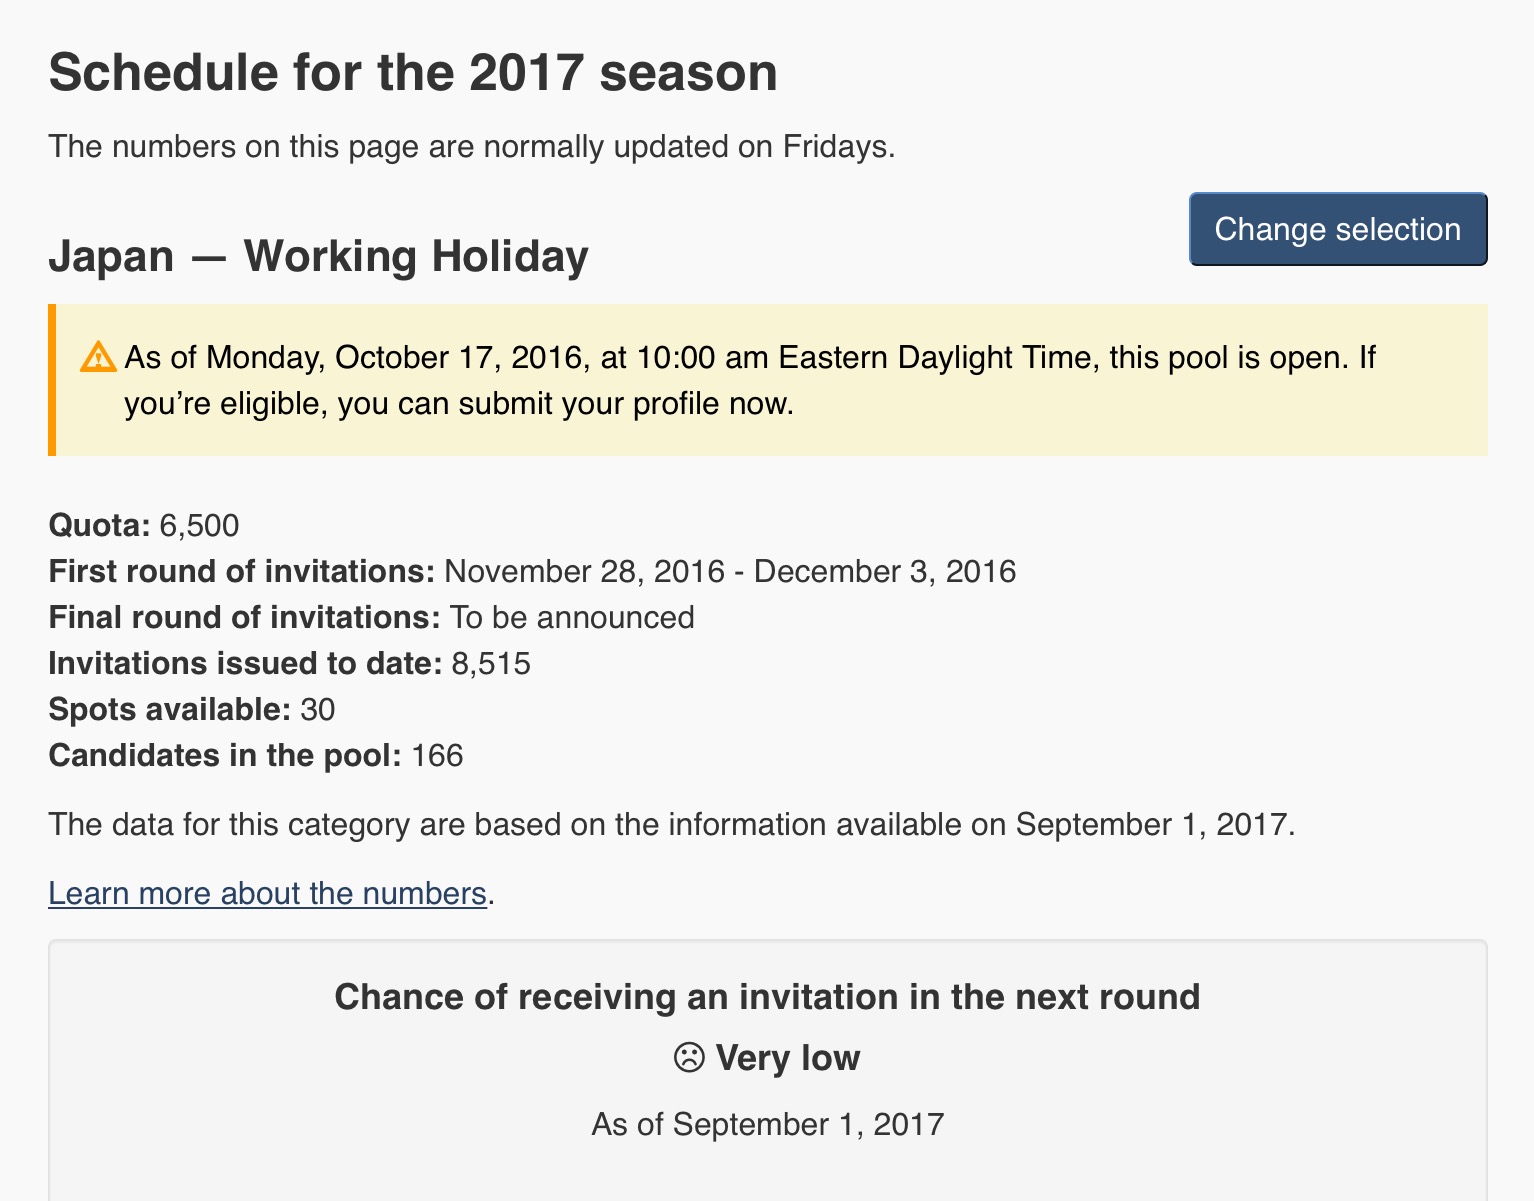
Task: Select the Spots available 30 value
Action: (x=318, y=710)
